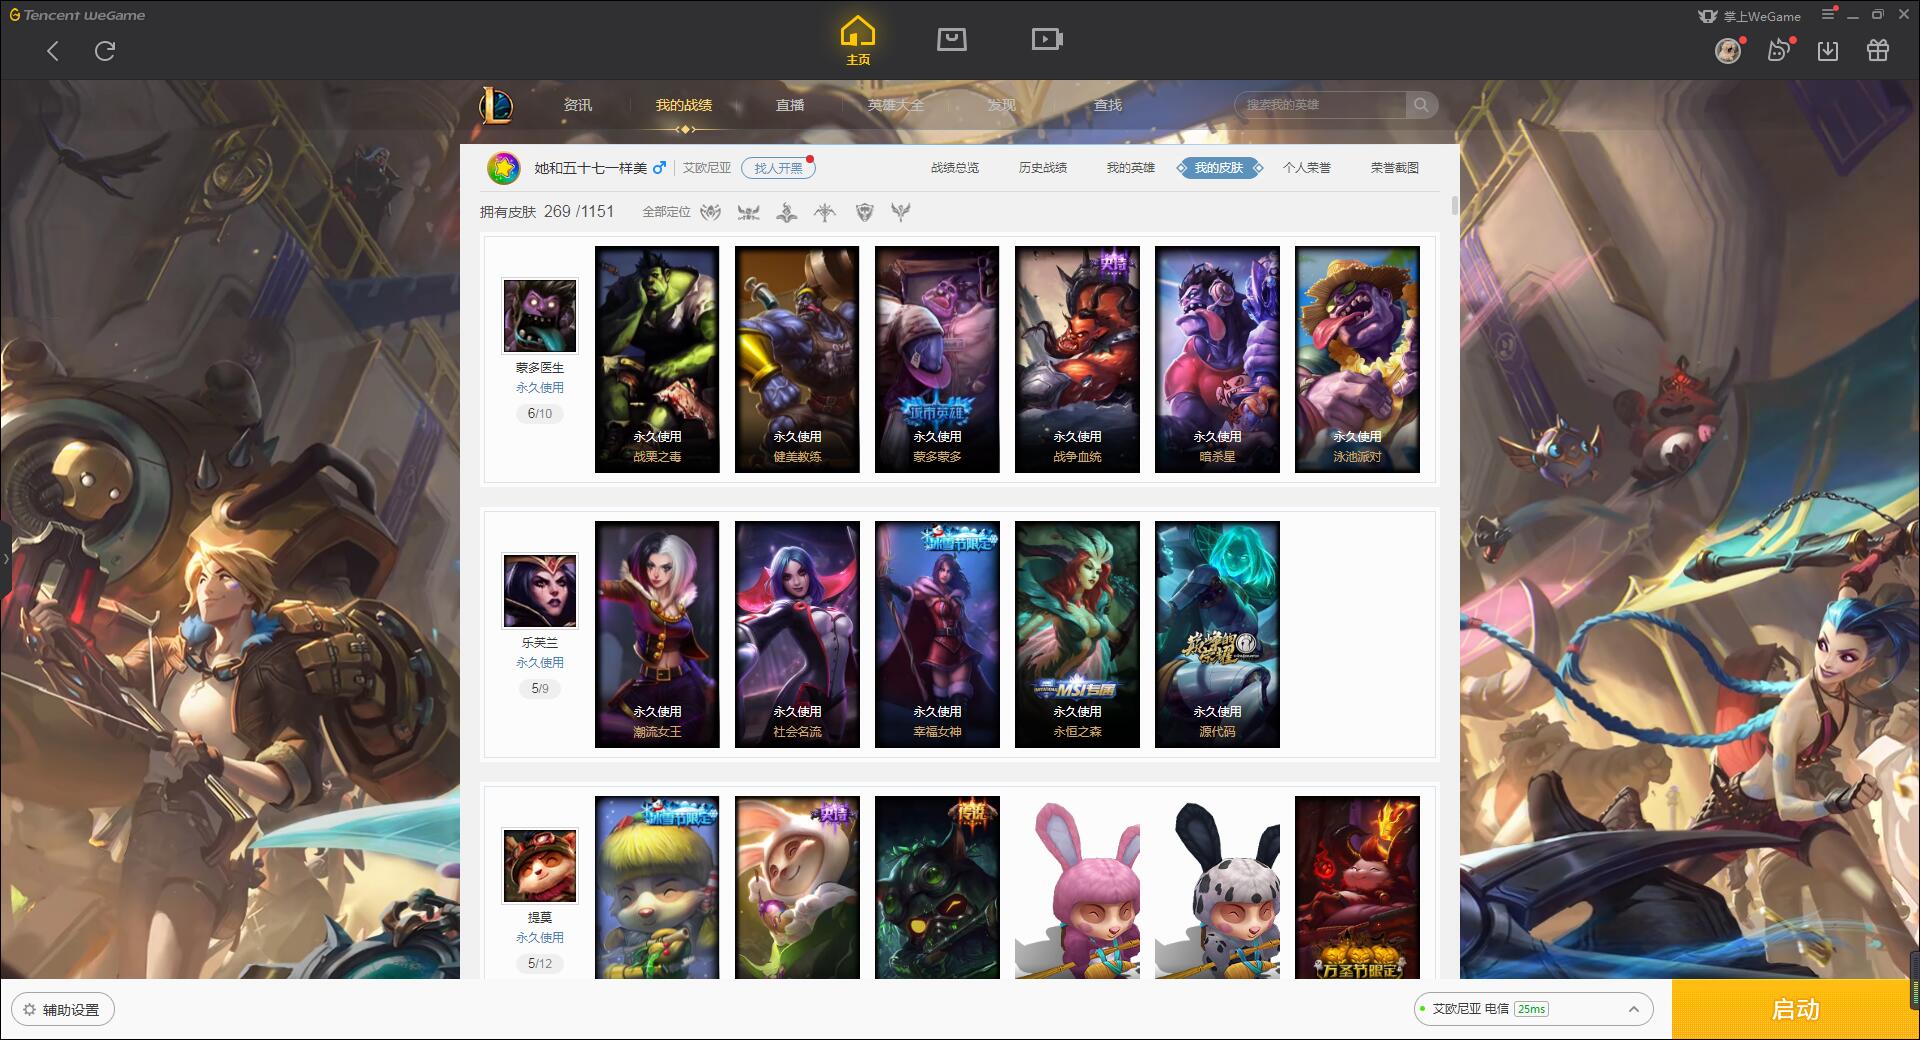Open the 蒙多蒙多 skin card
The height and width of the screenshot is (1040, 1920).
point(937,359)
